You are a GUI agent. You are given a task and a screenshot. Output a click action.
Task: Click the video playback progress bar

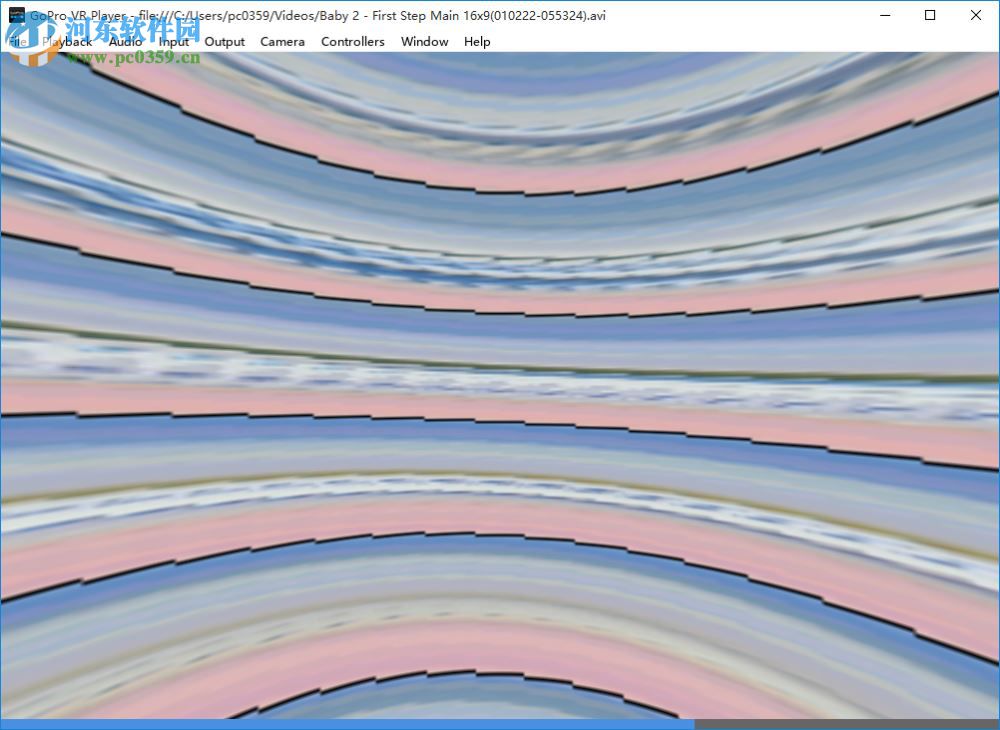(500, 725)
